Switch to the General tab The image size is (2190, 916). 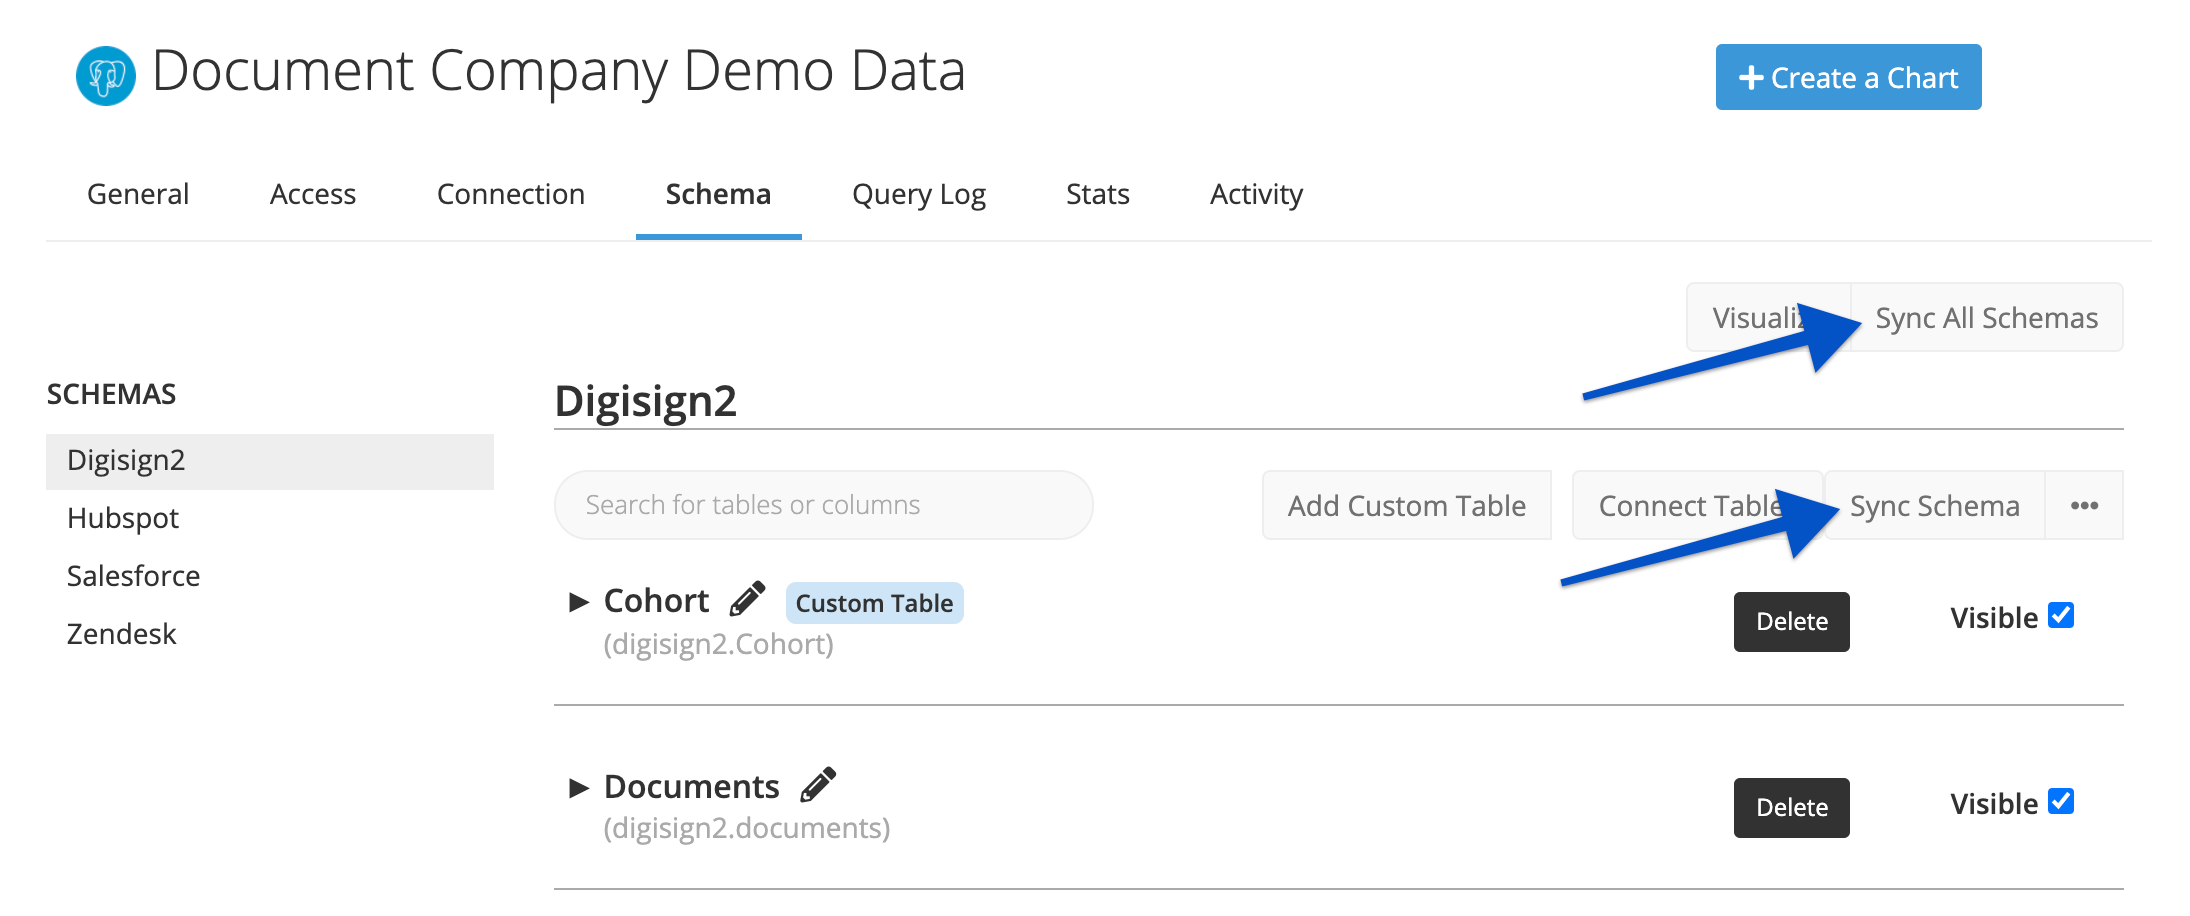pyautogui.click(x=138, y=194)
